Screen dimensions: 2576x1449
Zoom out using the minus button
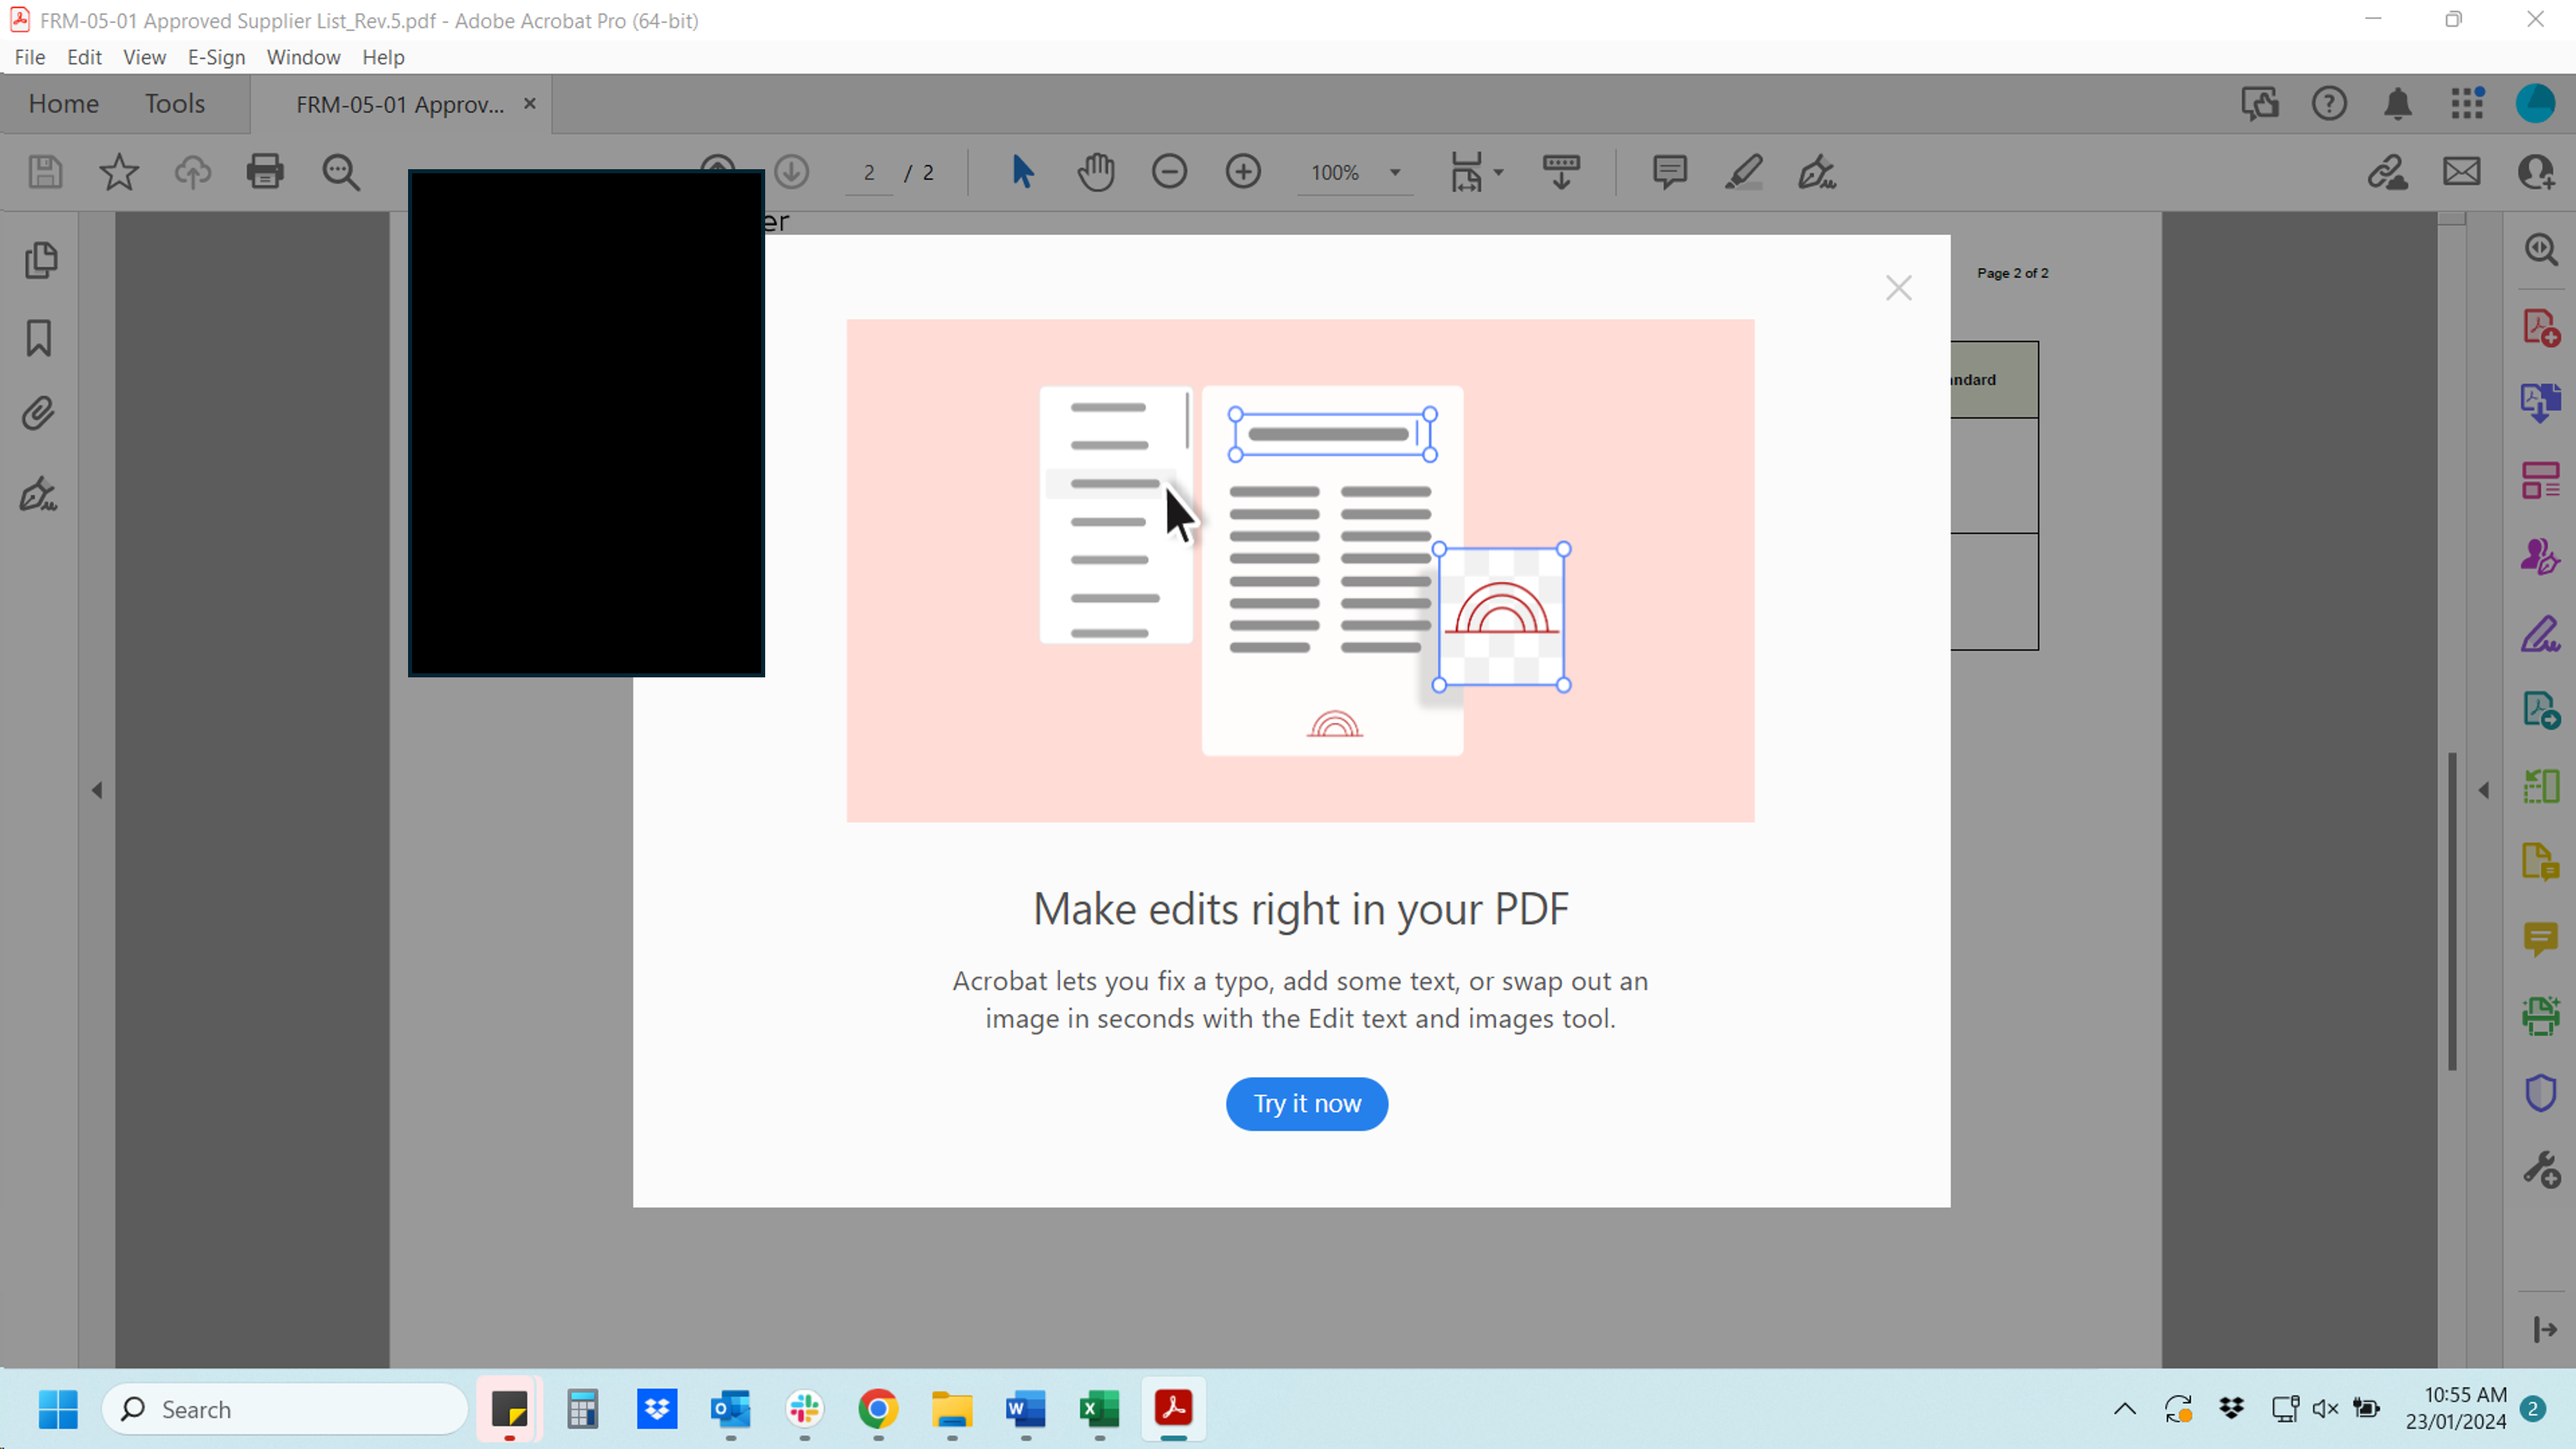coord(1169,172)
